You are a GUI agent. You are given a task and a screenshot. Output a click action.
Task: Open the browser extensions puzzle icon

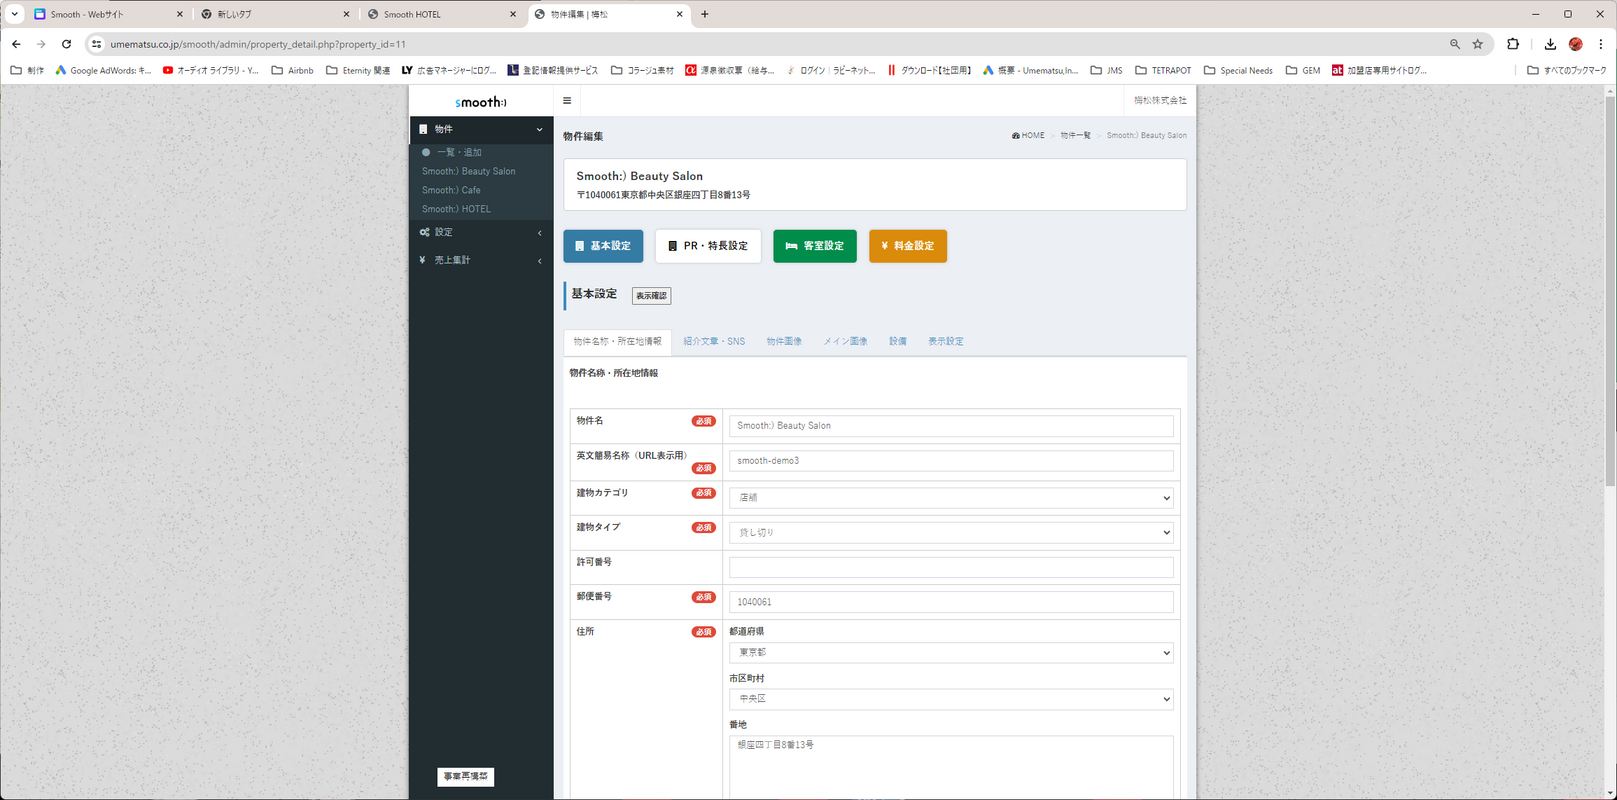1512,44
